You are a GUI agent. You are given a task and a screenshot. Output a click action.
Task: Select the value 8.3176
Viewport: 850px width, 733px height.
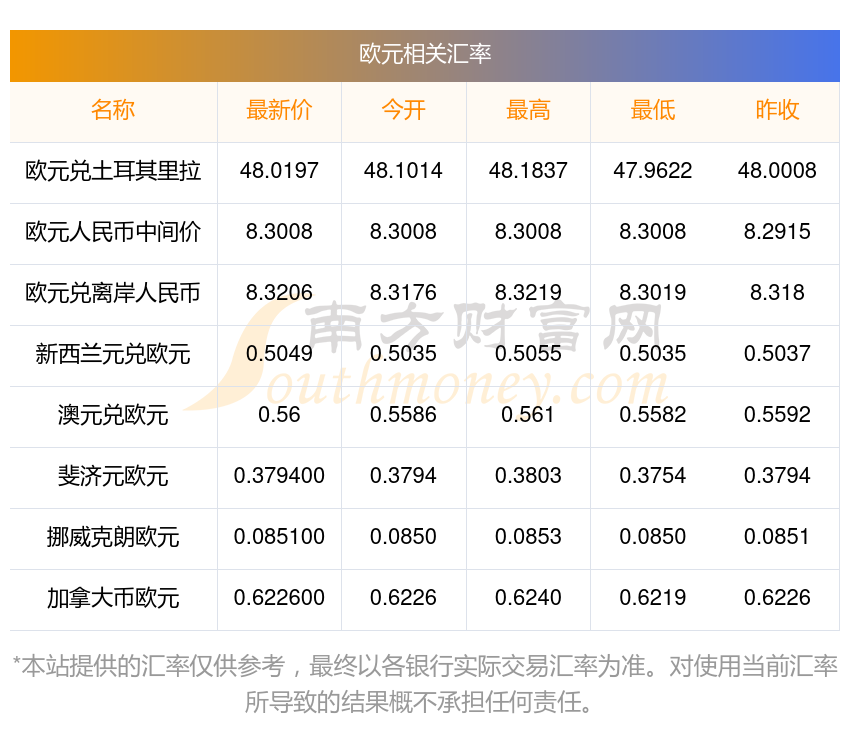click(403, 293)
